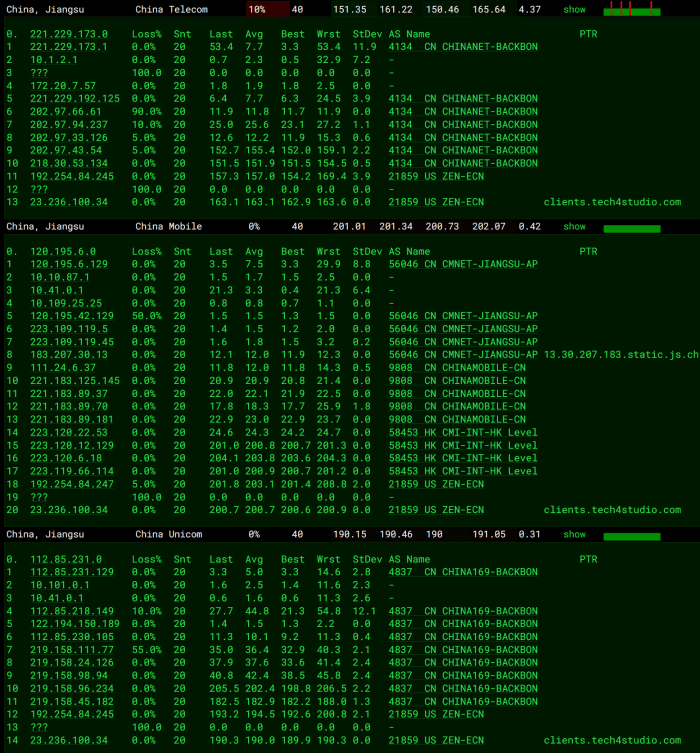Click the show link for China Mobile

[x=574, y=227]
